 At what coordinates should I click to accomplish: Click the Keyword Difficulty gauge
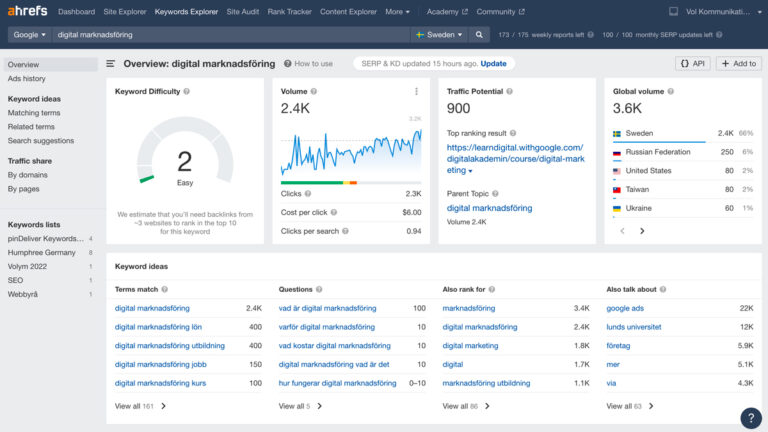pyautogui.click(x=185, y=152)
